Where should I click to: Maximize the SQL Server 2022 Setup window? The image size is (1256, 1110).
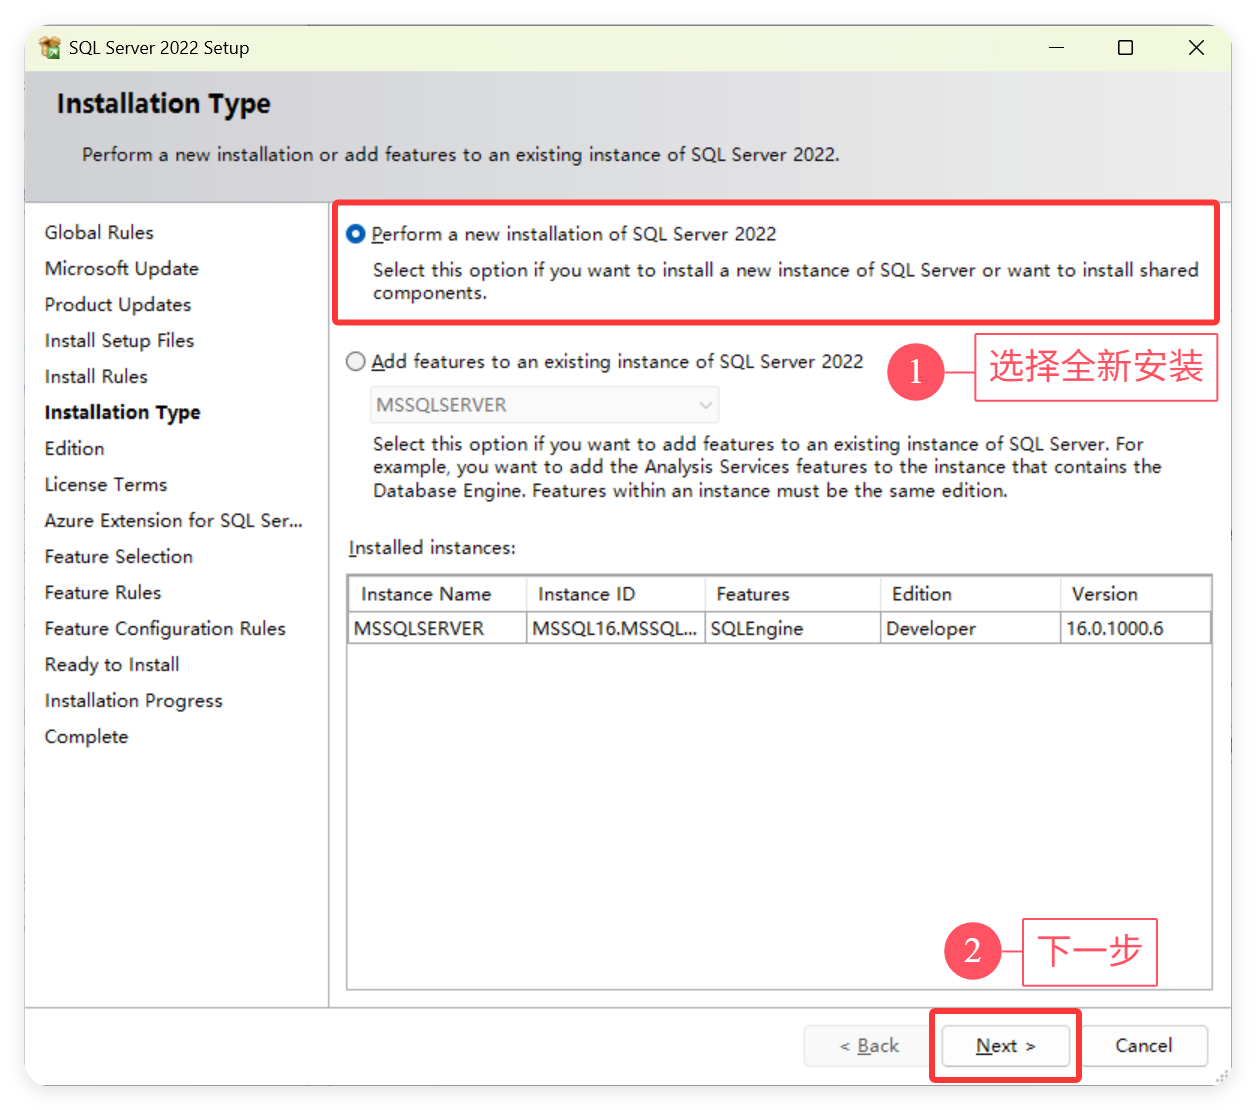click(1125, 47)
